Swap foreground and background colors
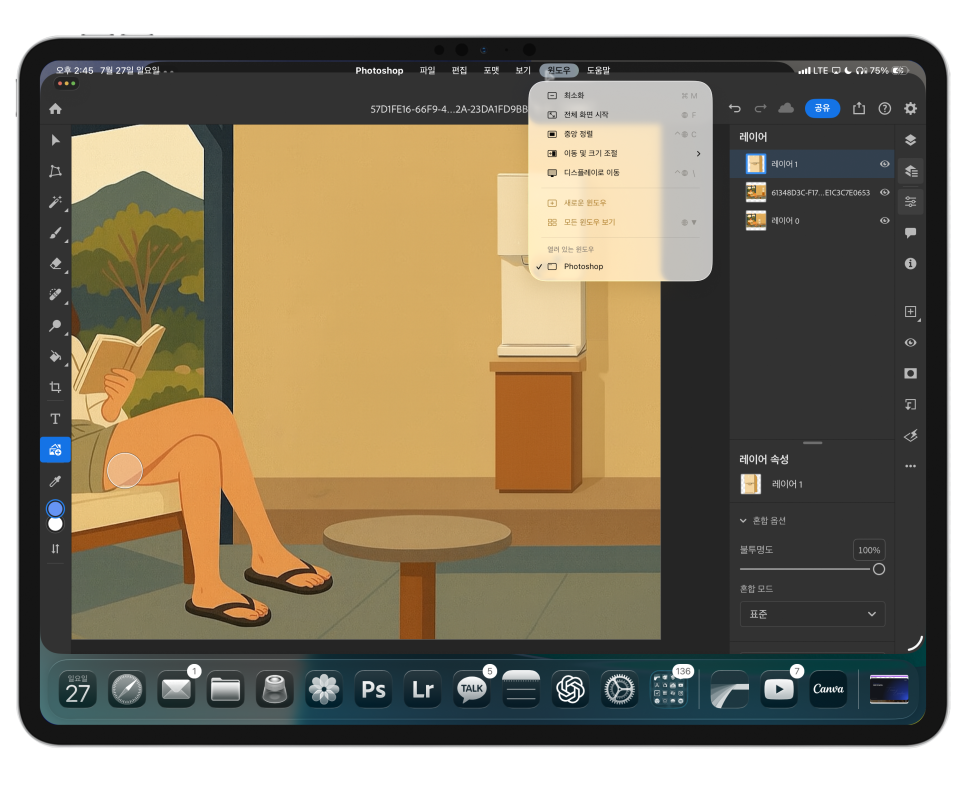 coord(55,548)
